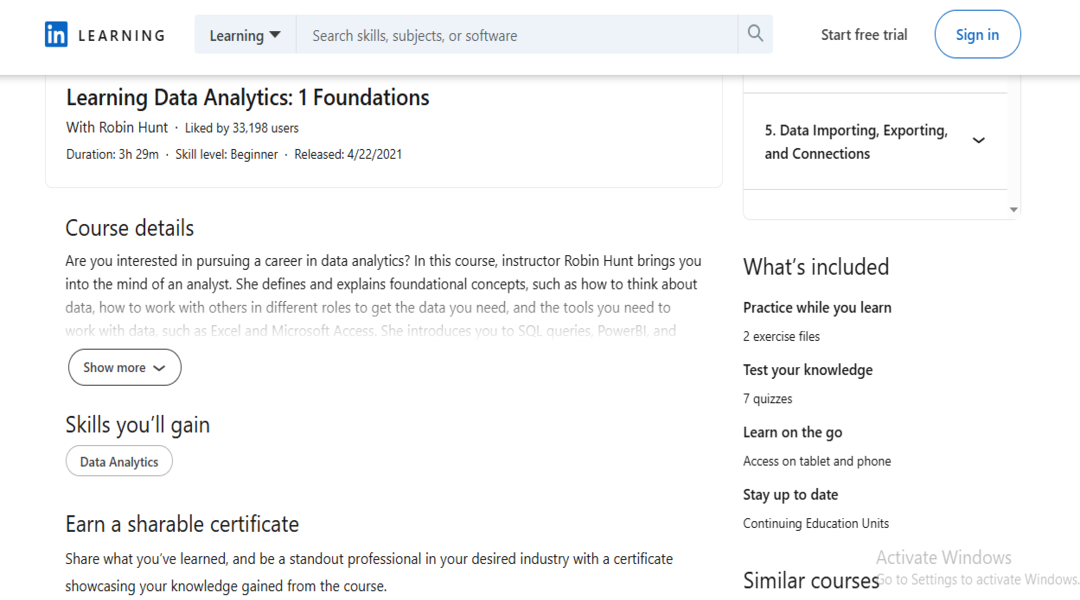Click 'Continuing Education Units' text
Viewport: 1080px width, 600px height.
[816, 524]
